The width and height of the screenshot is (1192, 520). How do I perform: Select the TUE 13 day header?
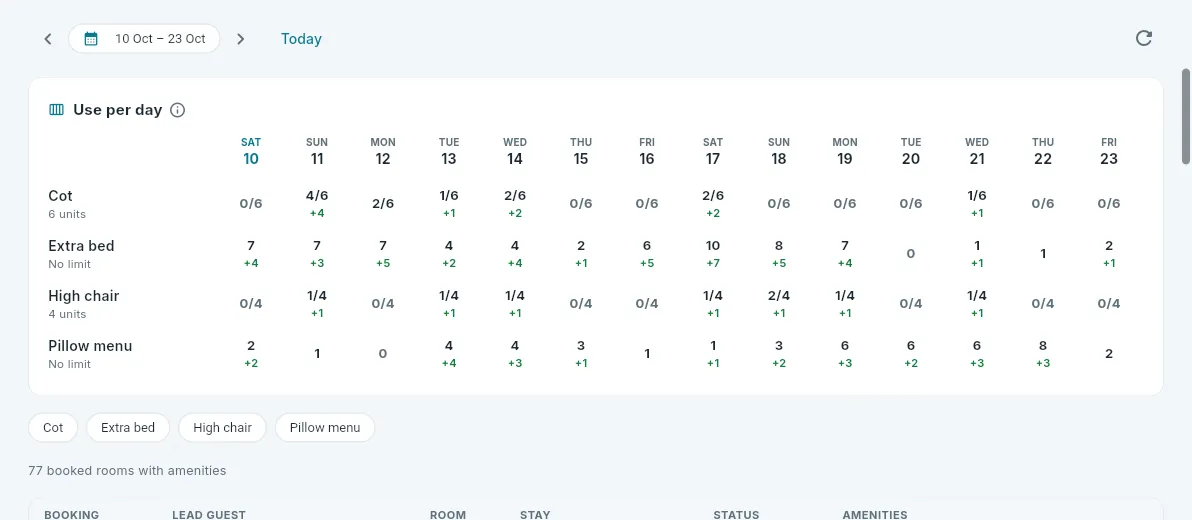(x=449, y=151)
